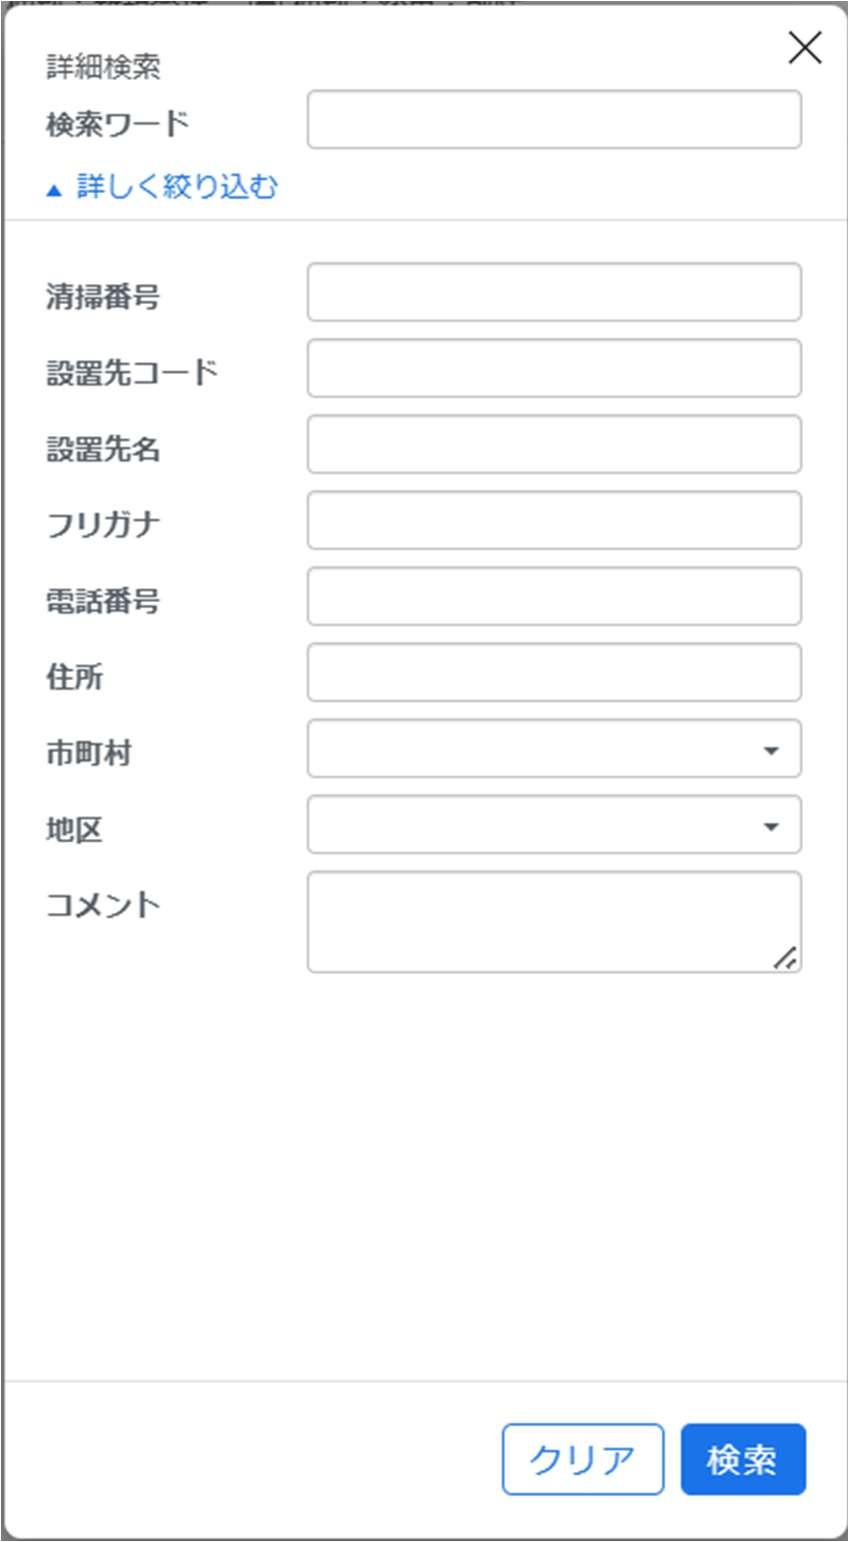Close the 詳細検索 dialog with the X icon
This screenshot has height=1542, width=849.
point(805,47)
